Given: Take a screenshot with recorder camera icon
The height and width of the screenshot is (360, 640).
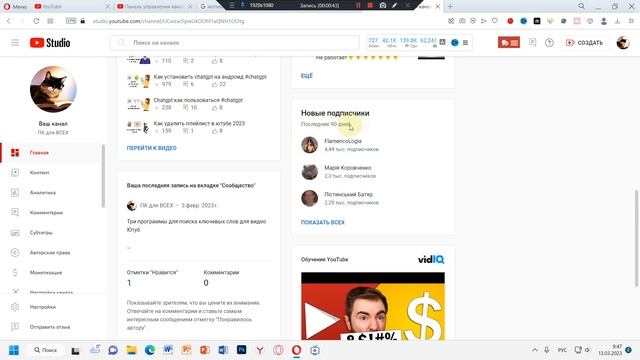Looking at the screenshot, I should [383, 5].
